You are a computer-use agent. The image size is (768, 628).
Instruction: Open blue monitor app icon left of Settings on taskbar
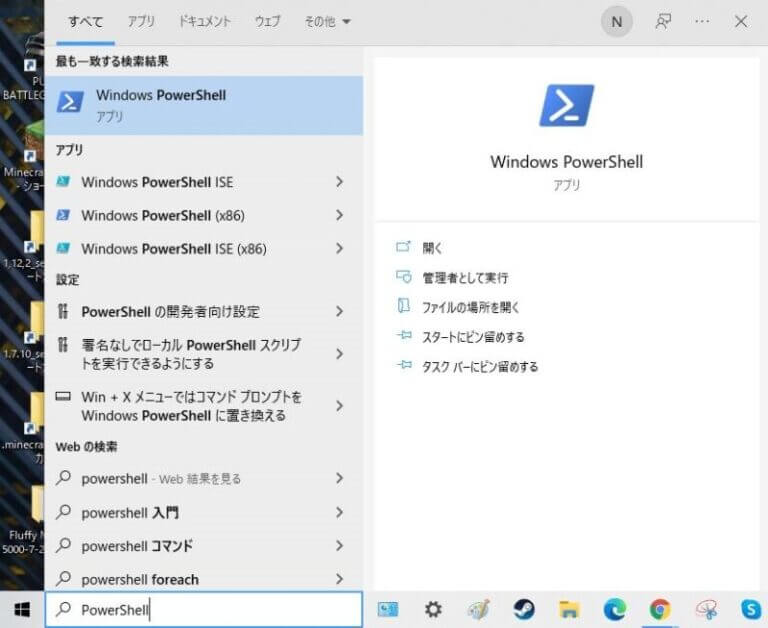pyautogui.click(x=388, y=610)
